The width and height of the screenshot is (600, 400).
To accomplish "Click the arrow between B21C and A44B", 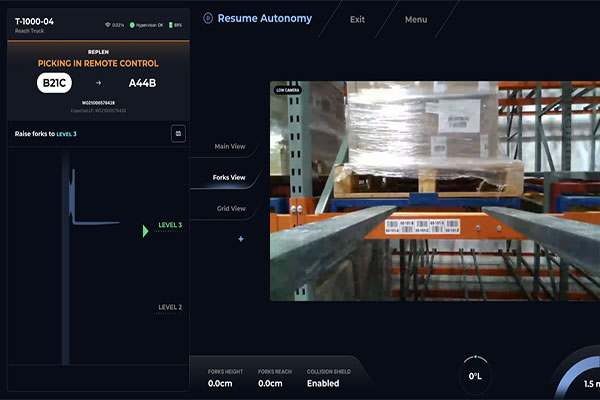I will [x=99, y=83].
